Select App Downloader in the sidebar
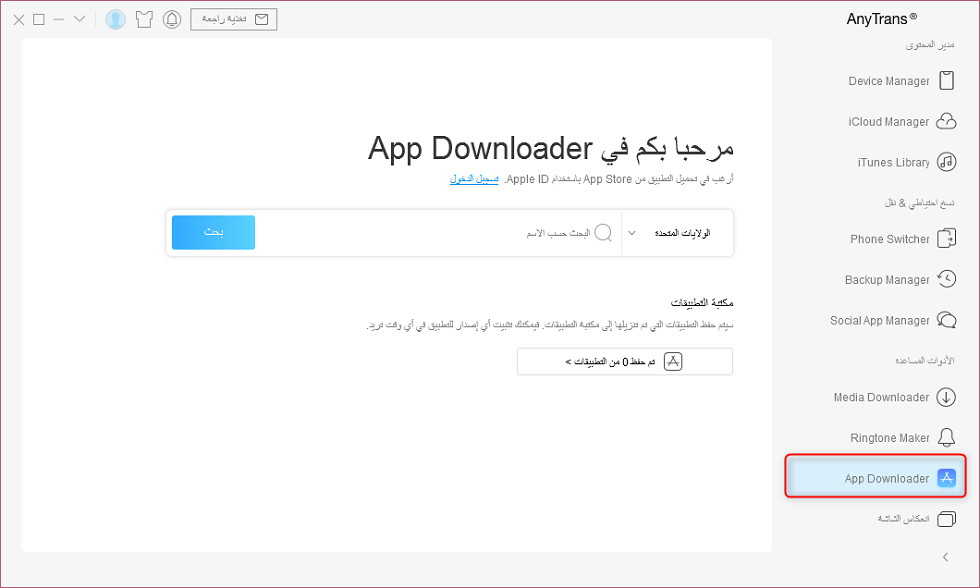Viewport: 980px width, 588px height. [875, 477]
